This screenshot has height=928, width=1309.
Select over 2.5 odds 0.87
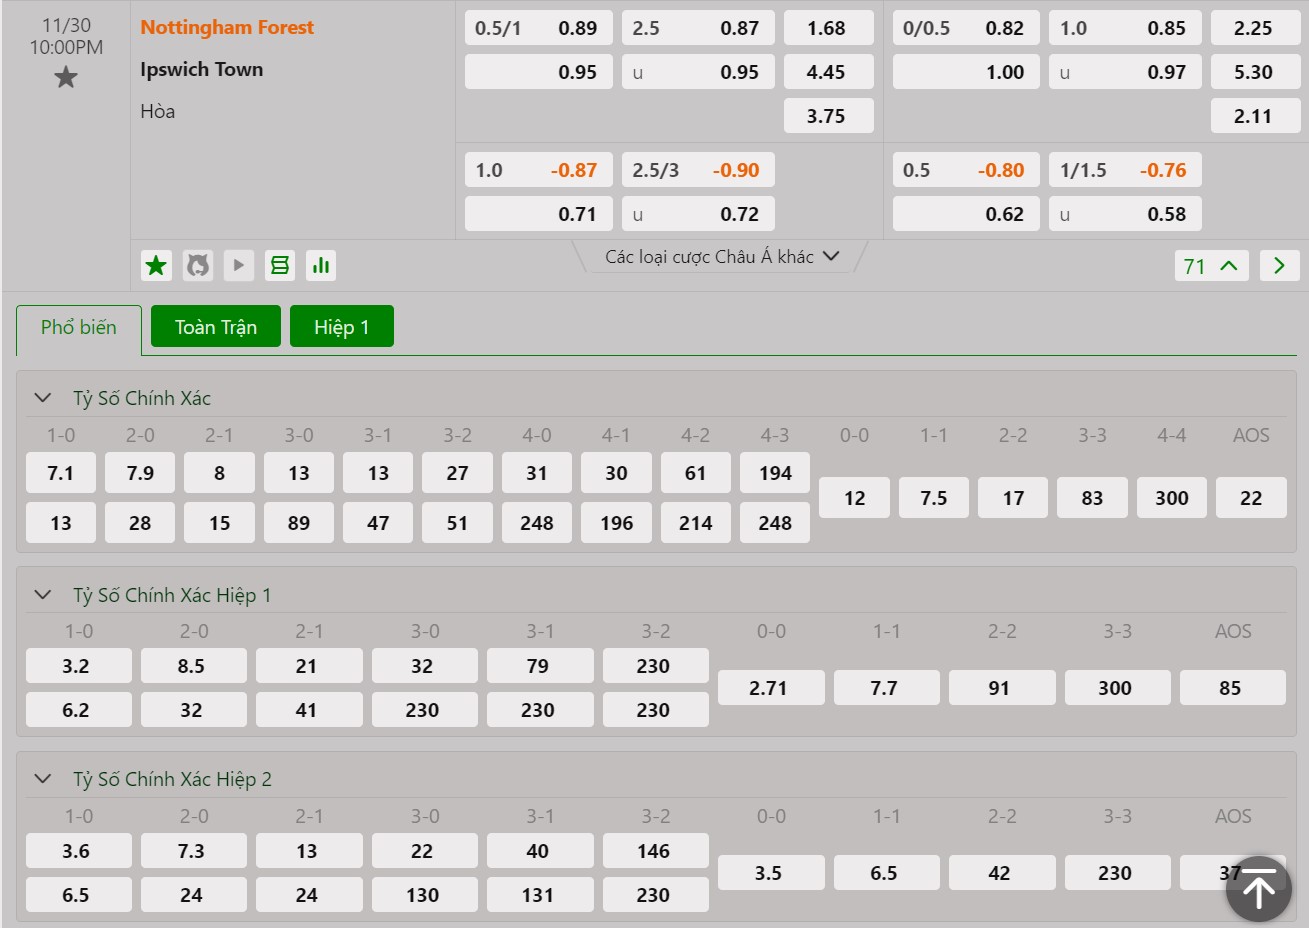698,28
